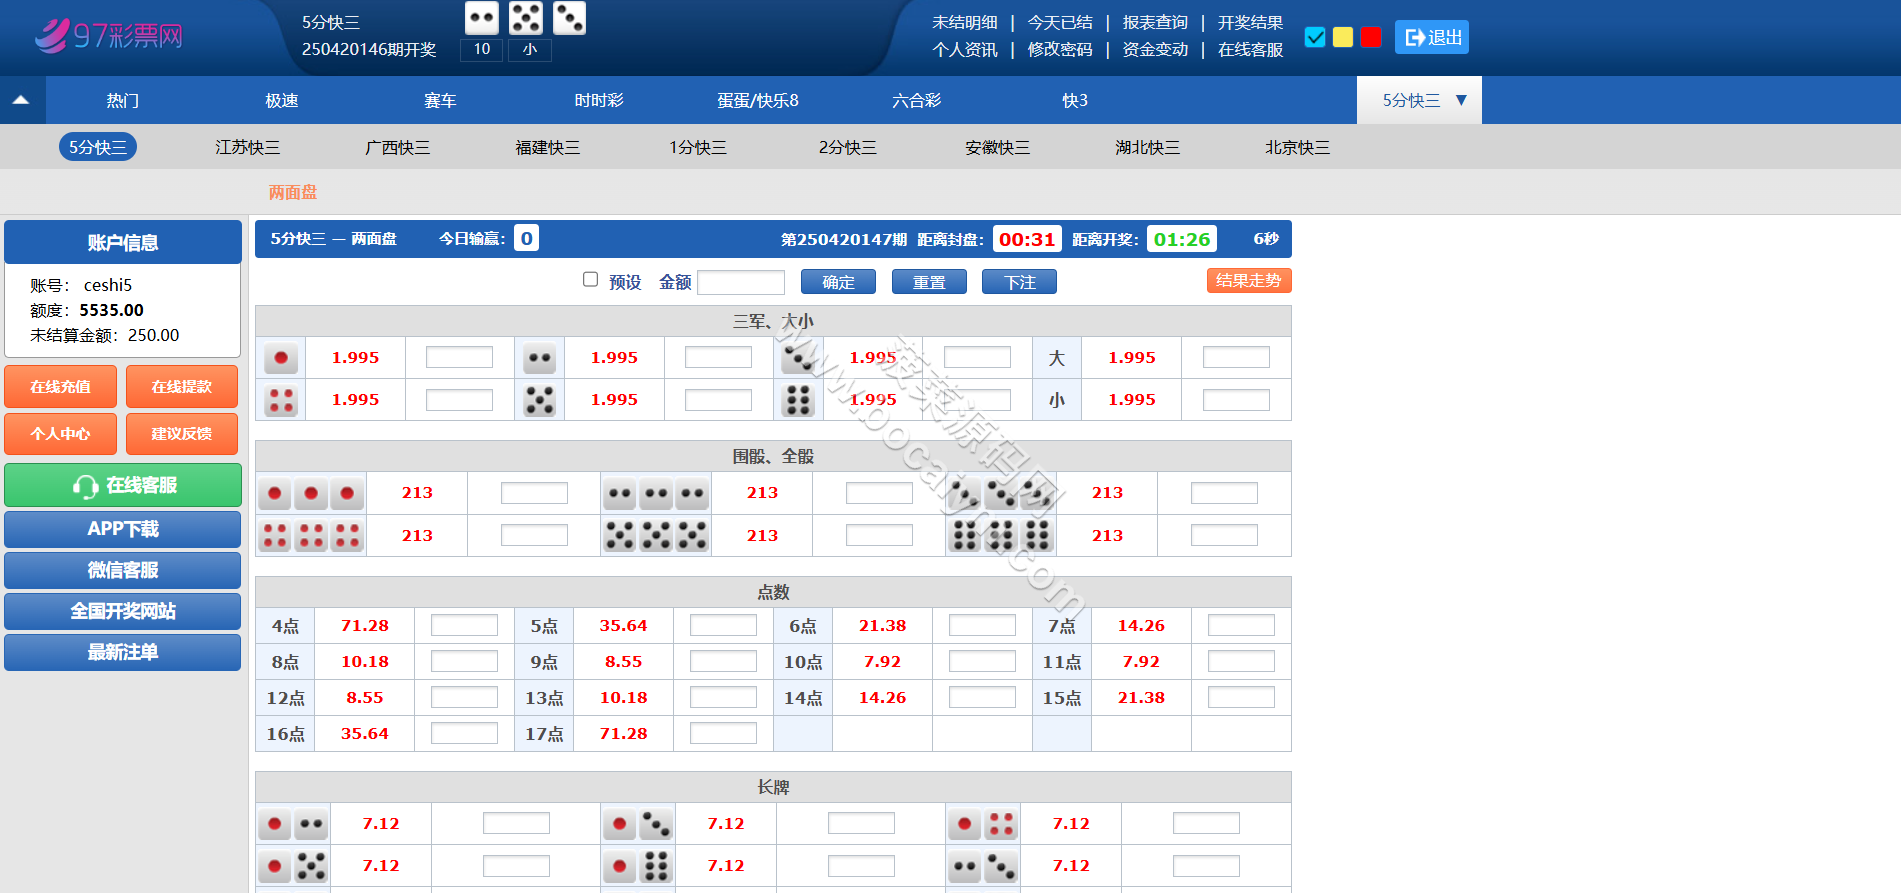Select the blue theme checkbox swatch

1316,37
